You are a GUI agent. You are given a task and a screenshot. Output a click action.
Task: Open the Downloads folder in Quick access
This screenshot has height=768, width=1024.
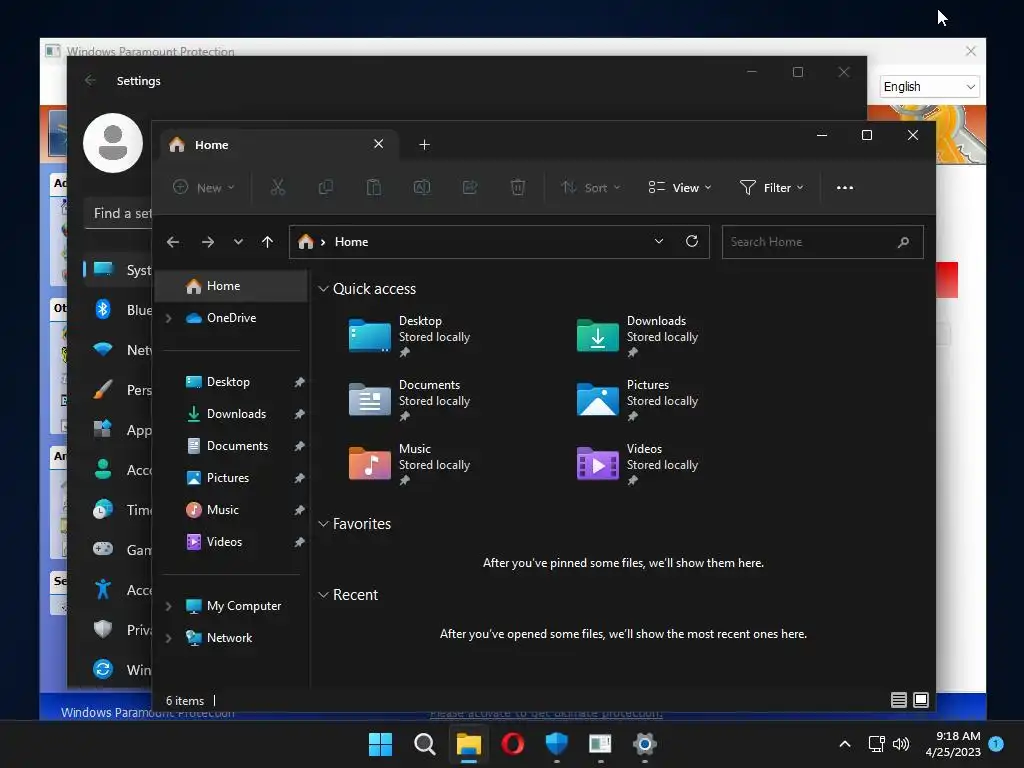click(x=637, y=336)
